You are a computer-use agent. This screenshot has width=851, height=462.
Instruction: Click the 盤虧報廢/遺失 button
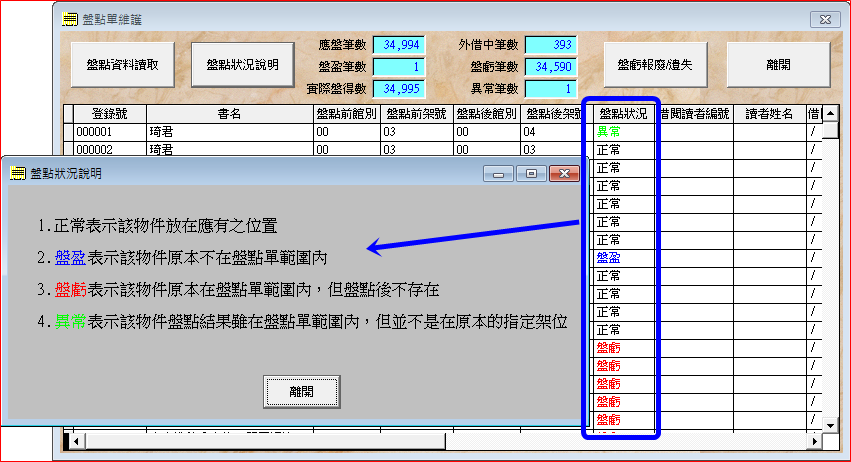[656, 65]
